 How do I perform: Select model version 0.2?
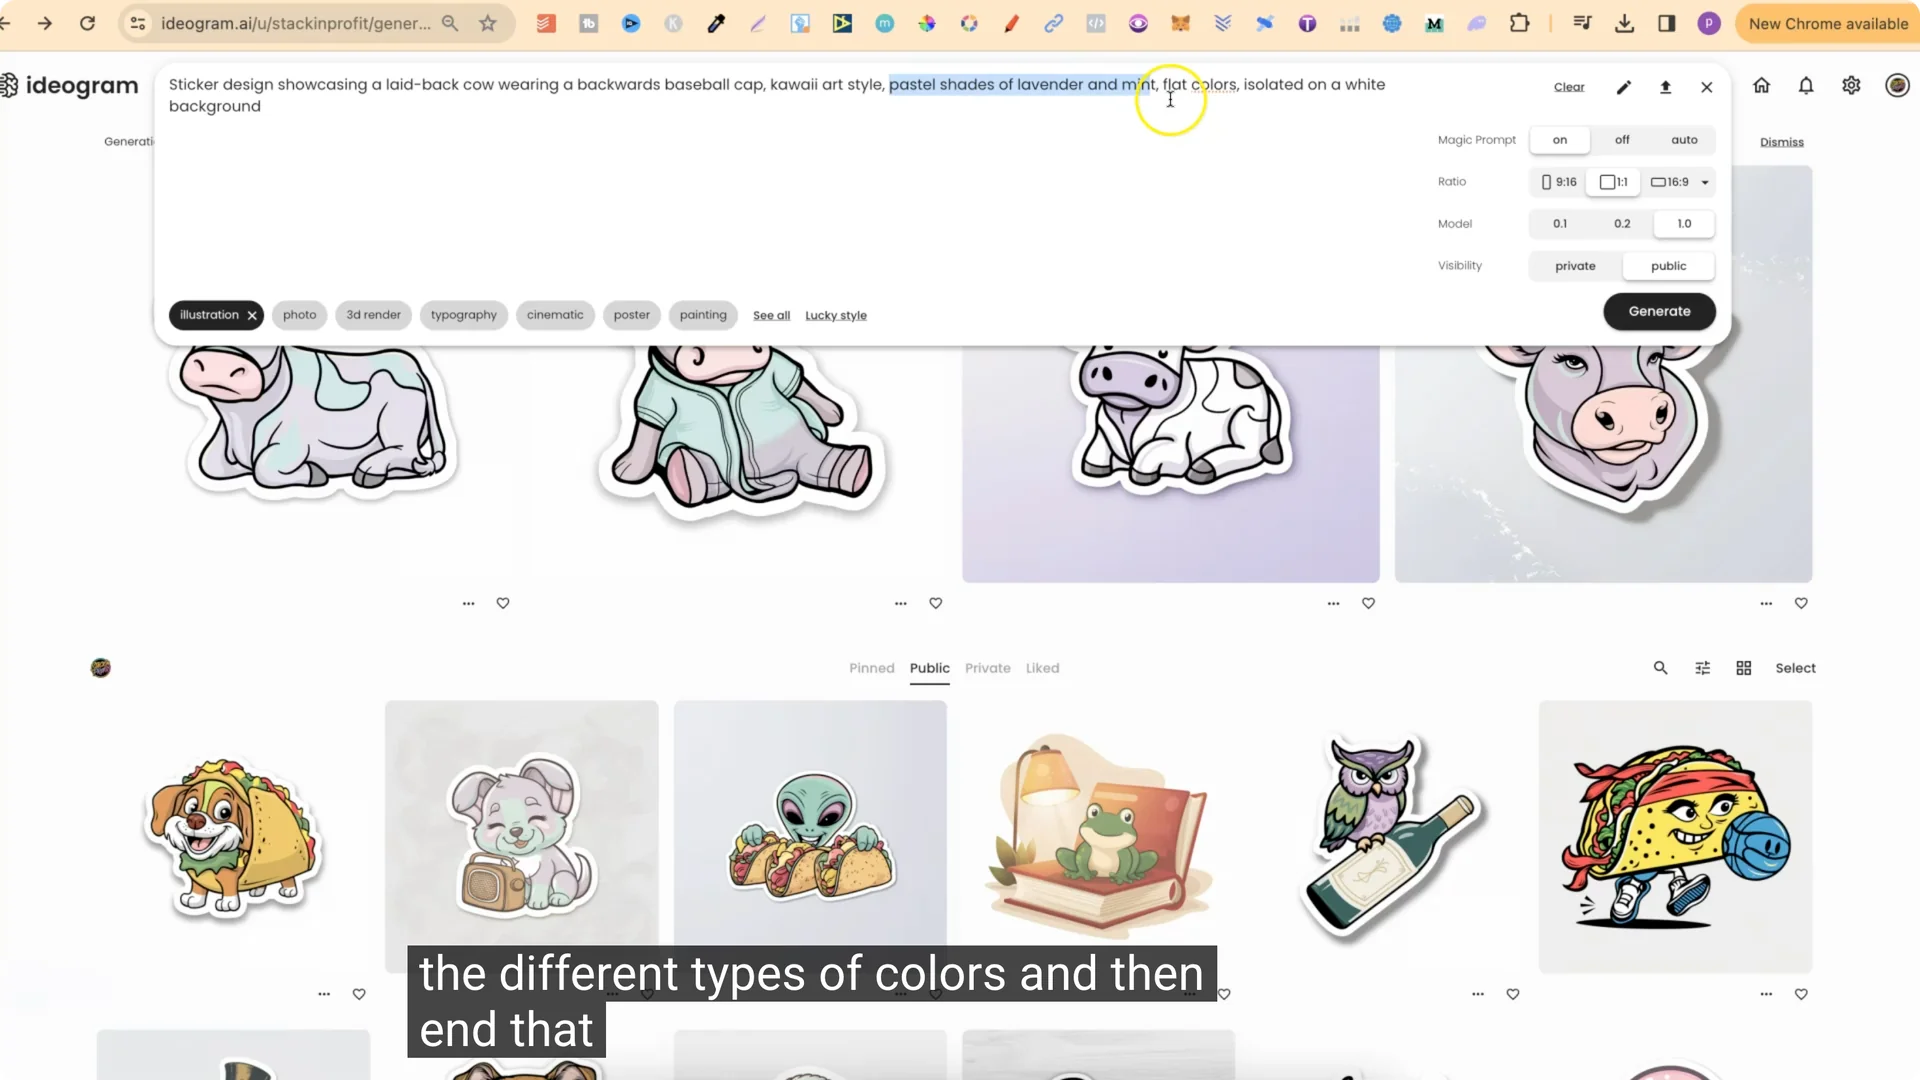coord(1622,223)
